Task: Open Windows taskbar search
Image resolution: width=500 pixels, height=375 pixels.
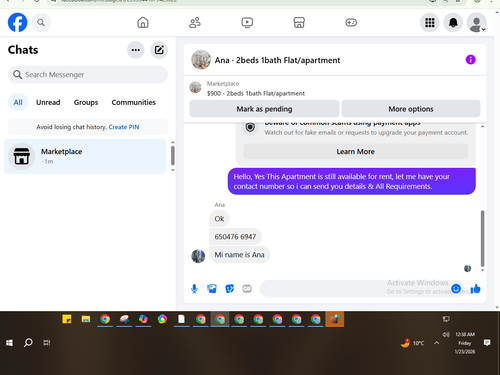Action: (x=28, y=343)
